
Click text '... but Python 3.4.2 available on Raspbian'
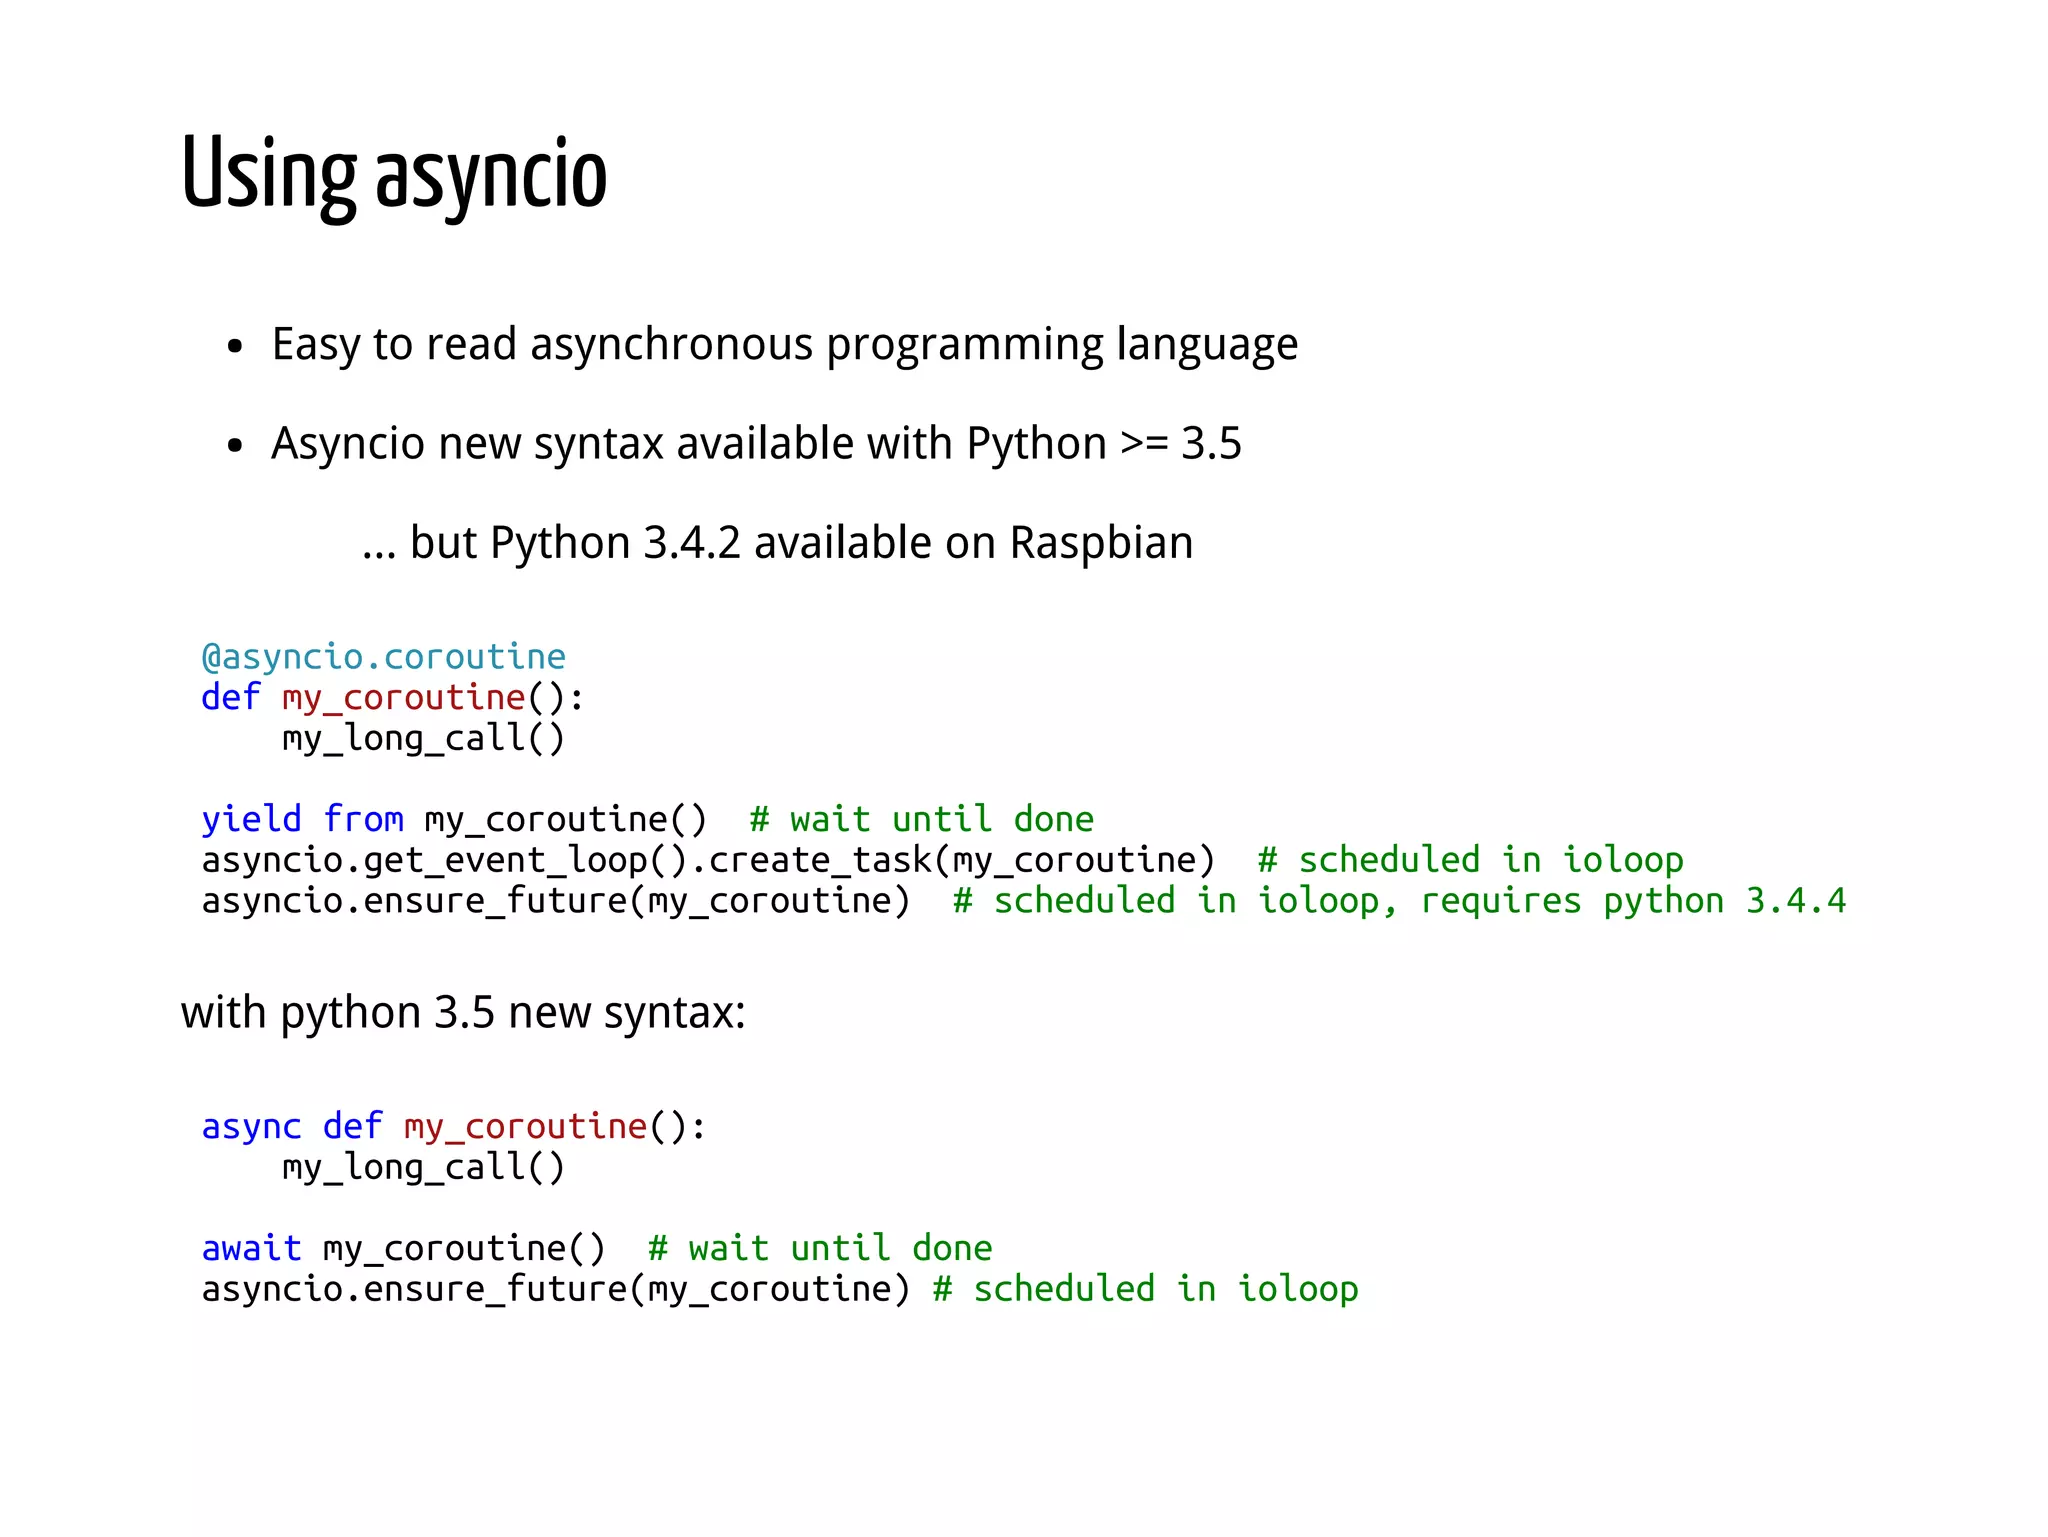coord(777,543)
